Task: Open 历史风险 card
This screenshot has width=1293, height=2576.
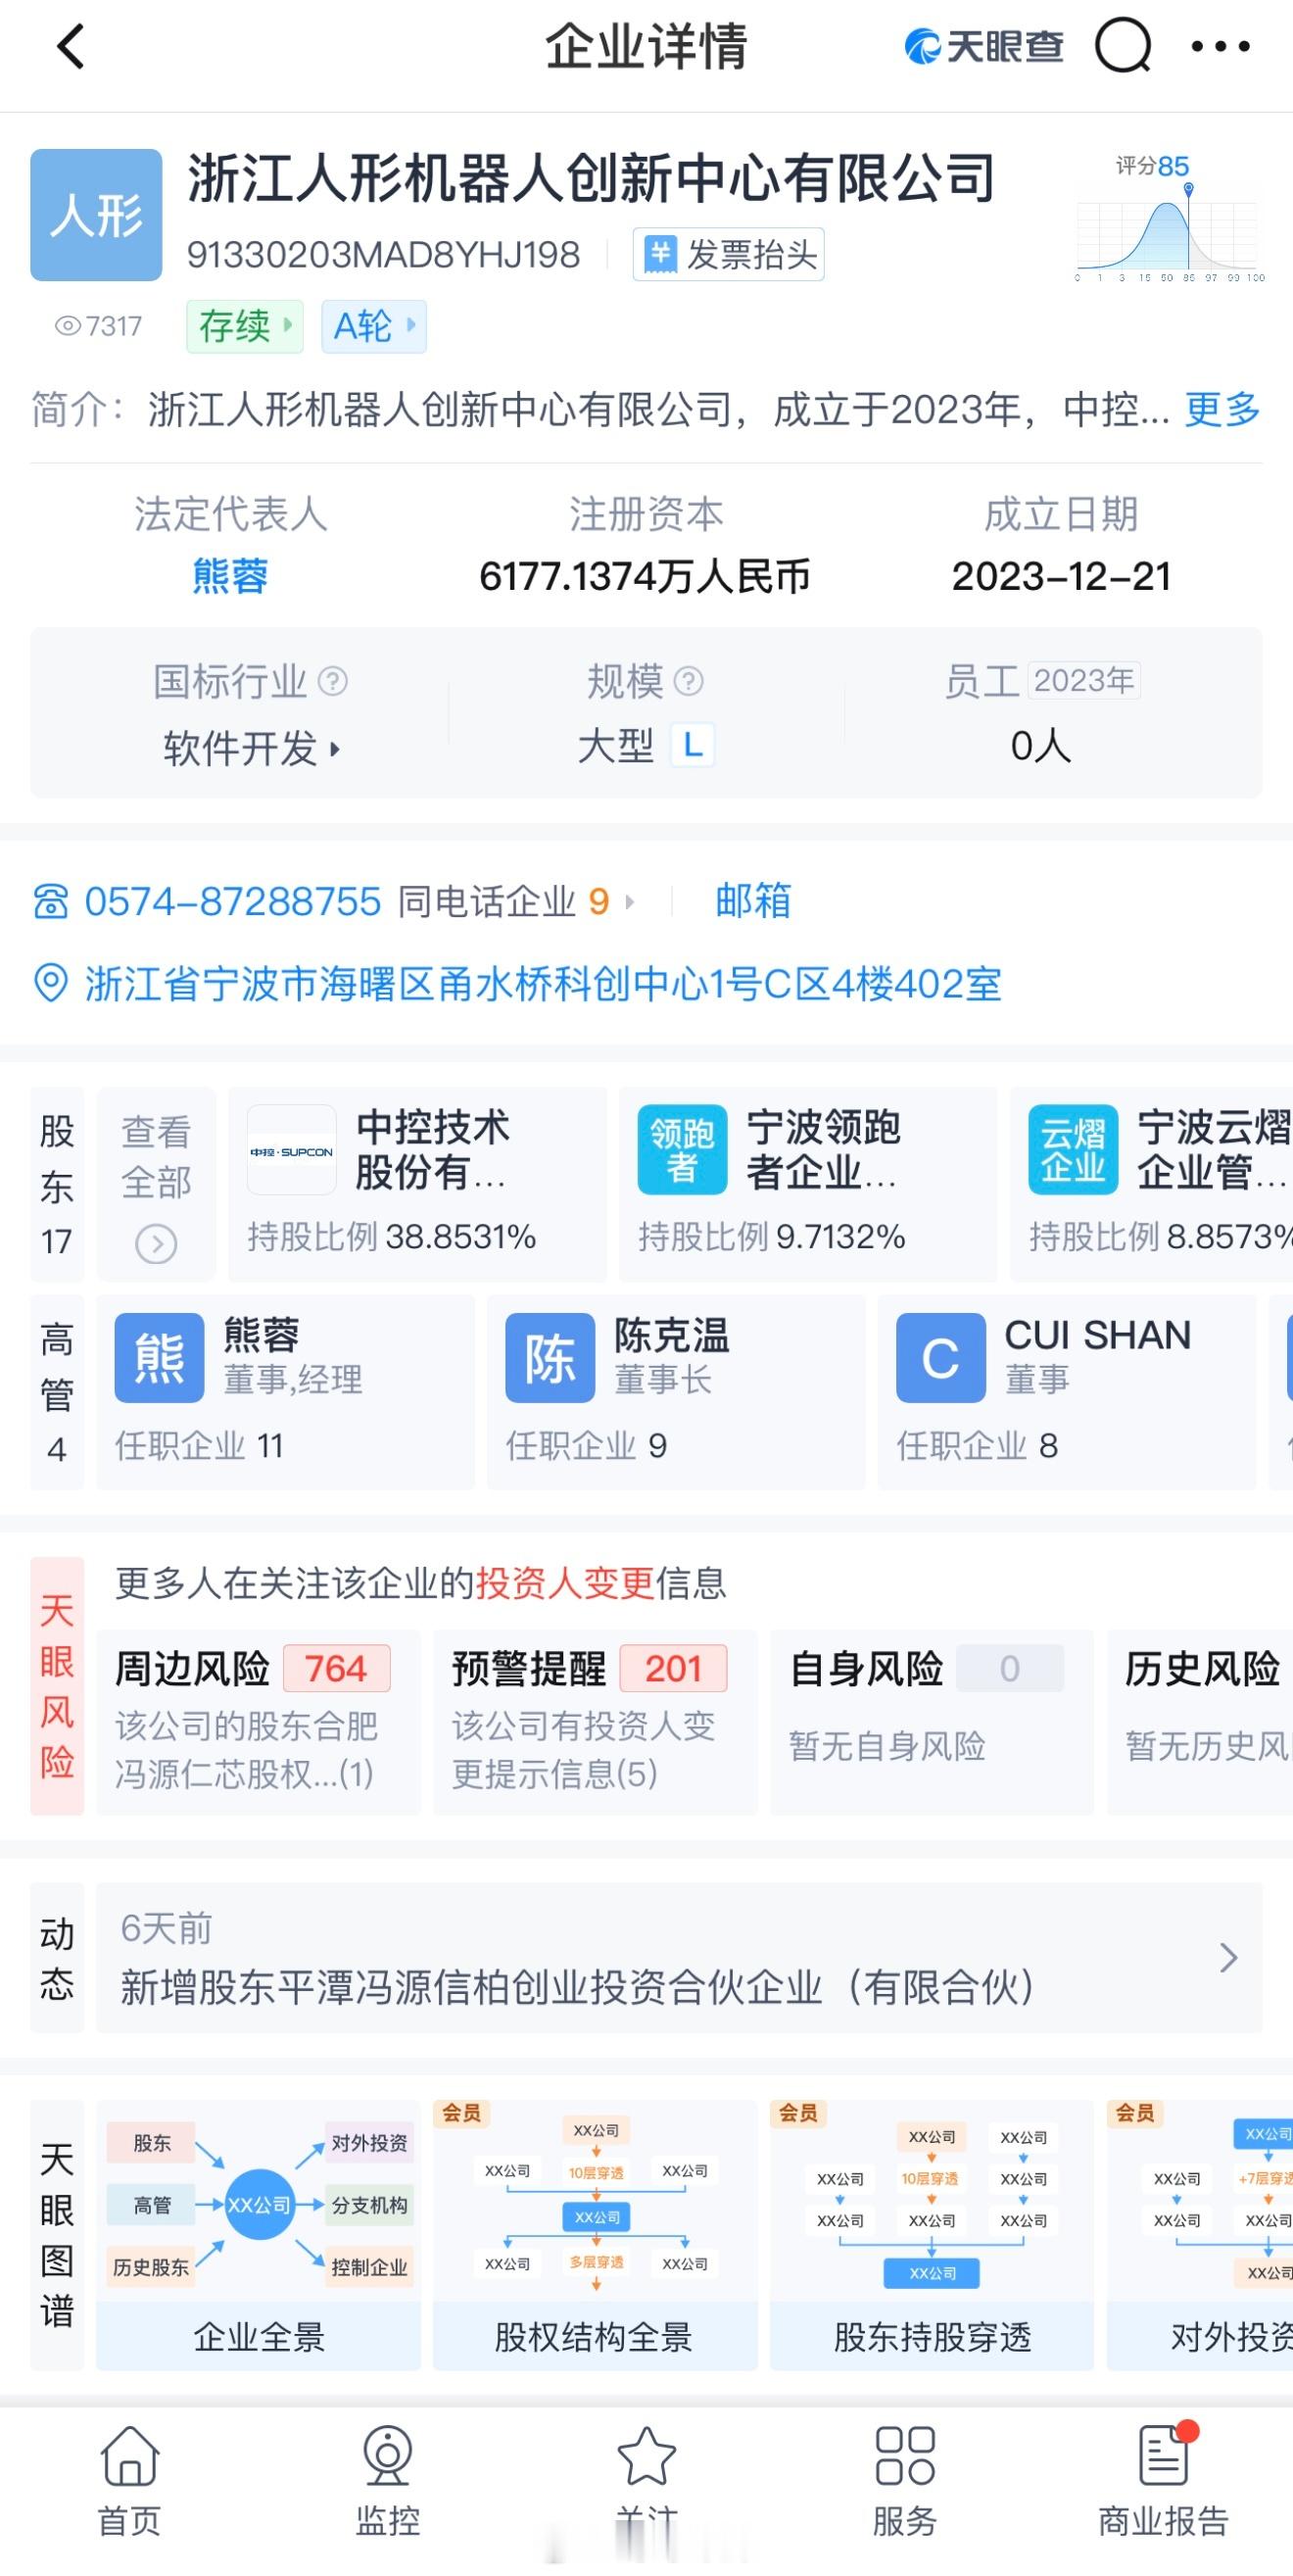Action: (x=1200, y=1722)
